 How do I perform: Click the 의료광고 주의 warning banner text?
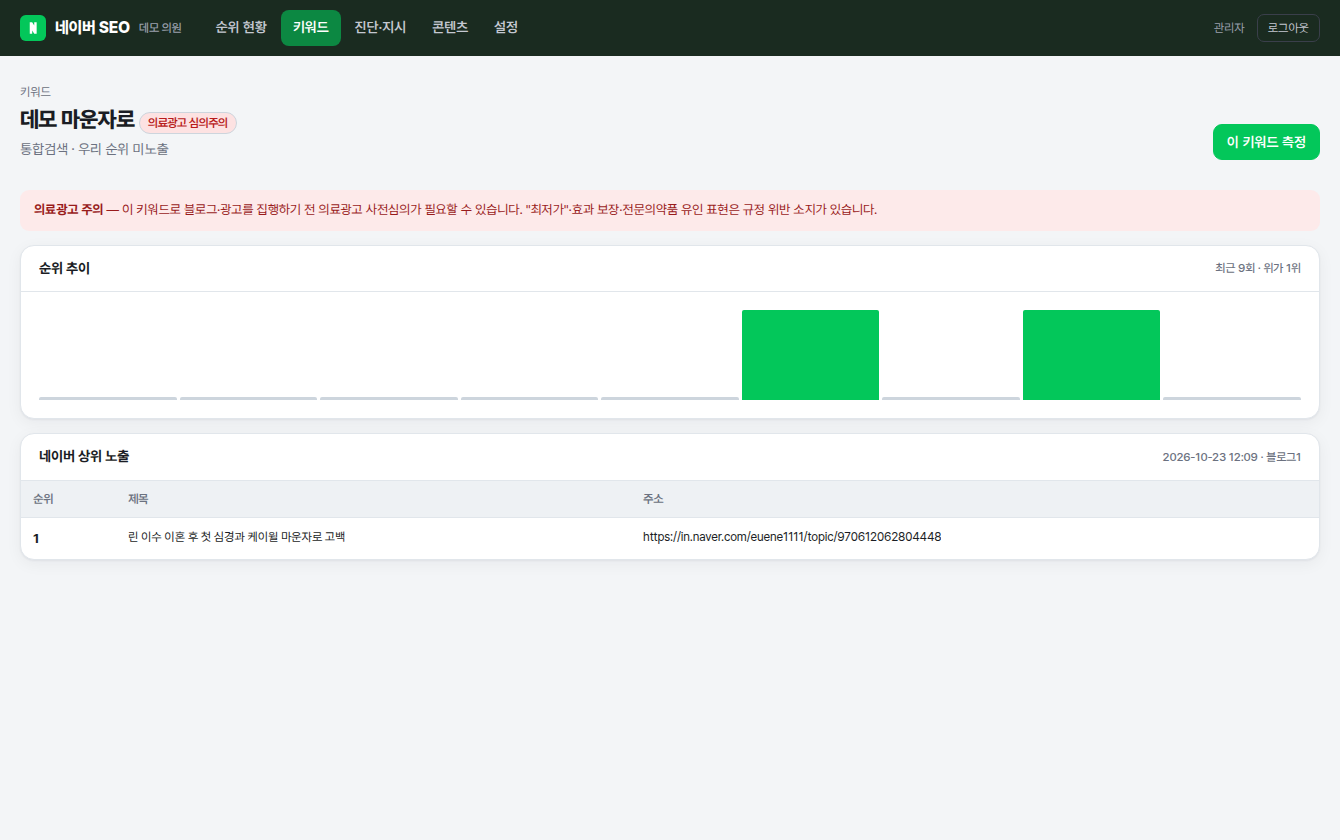pyautogui.click(x=455, y=210)
